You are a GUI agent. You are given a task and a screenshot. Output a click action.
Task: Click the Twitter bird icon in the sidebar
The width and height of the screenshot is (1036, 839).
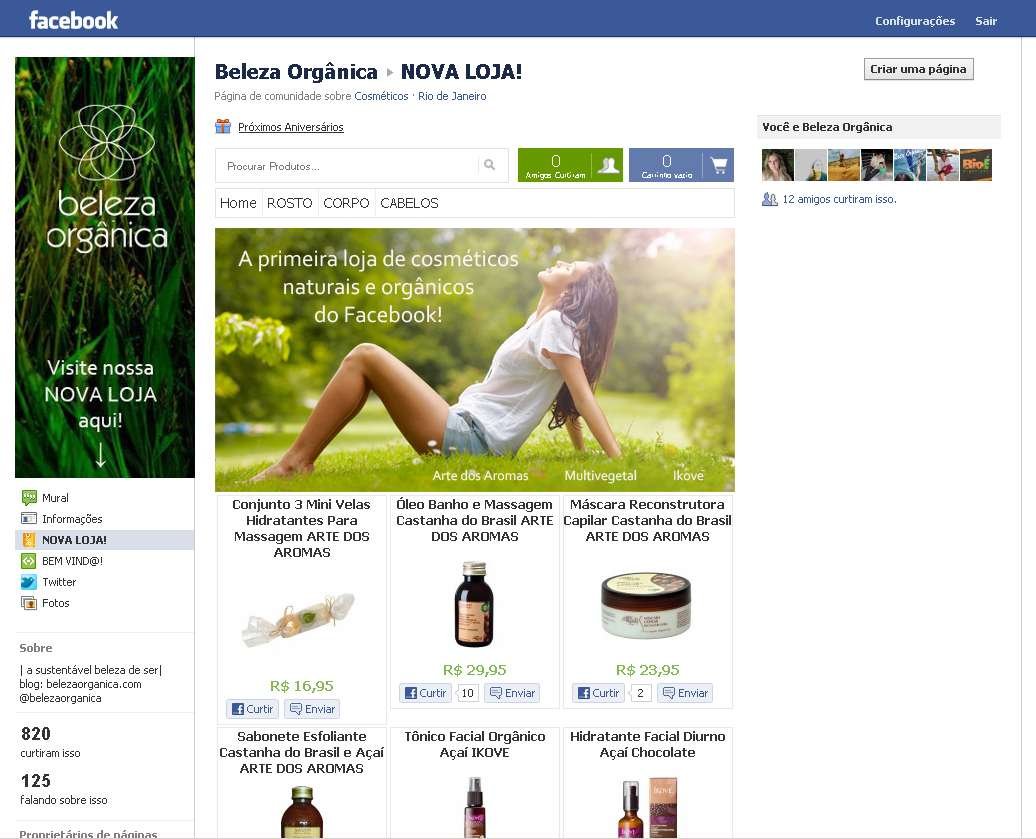(x=29, y=582)
